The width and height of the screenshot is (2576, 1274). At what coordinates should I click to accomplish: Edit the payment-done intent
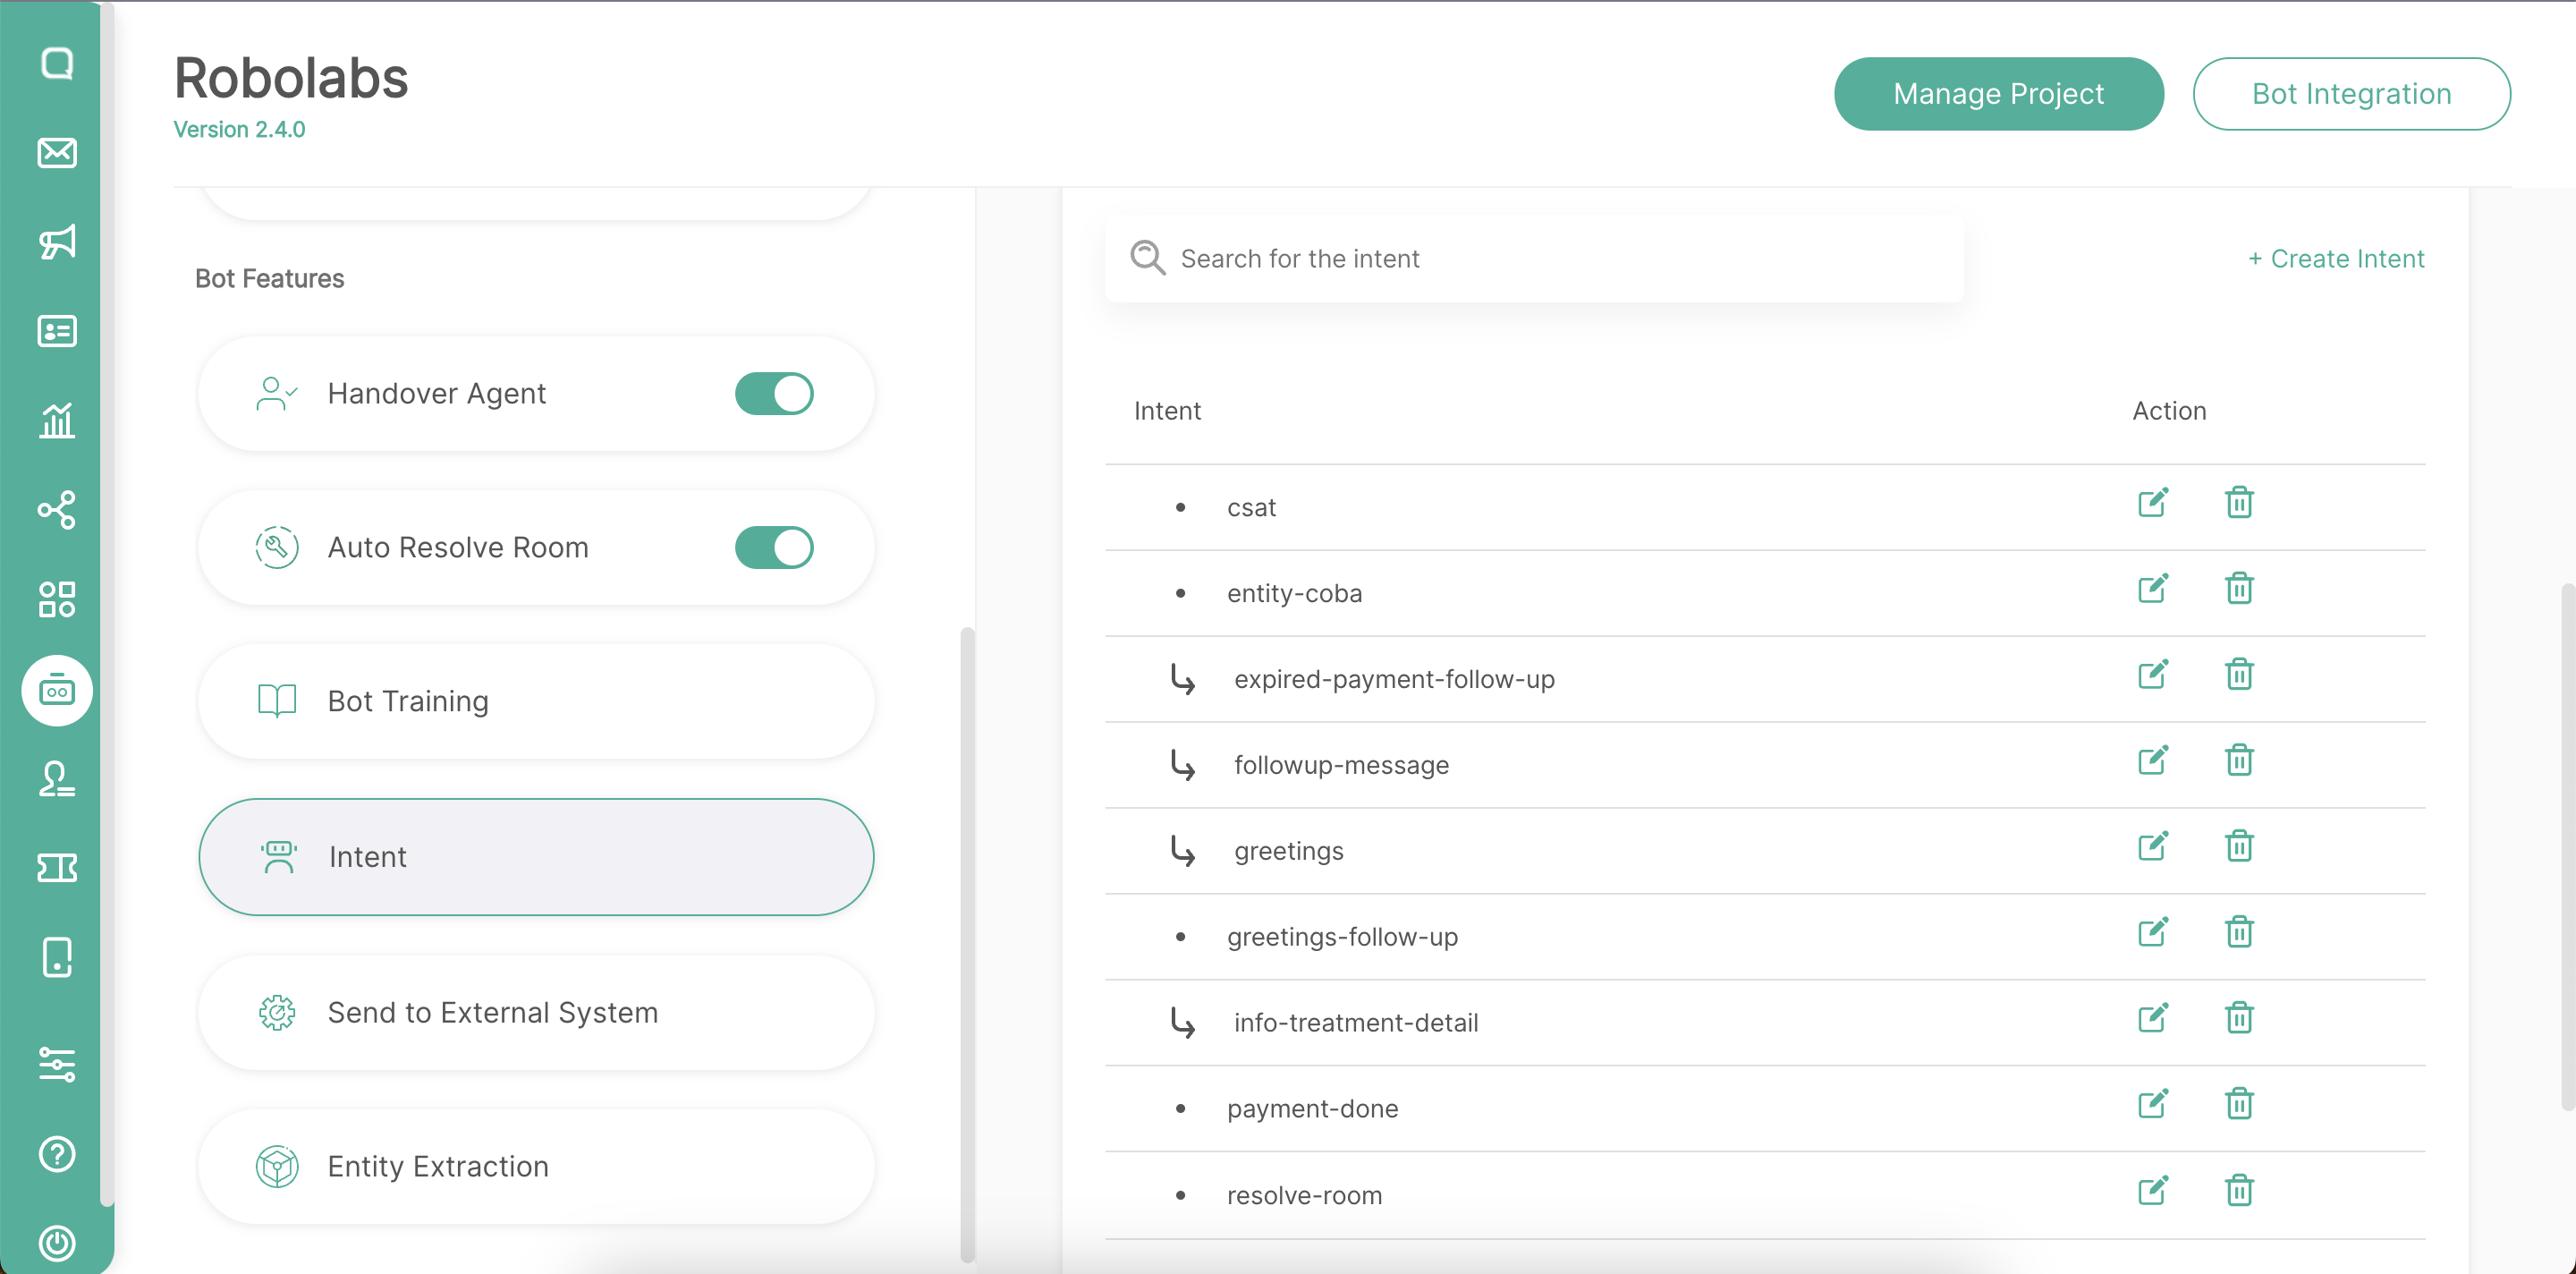click(2152, 1105)
